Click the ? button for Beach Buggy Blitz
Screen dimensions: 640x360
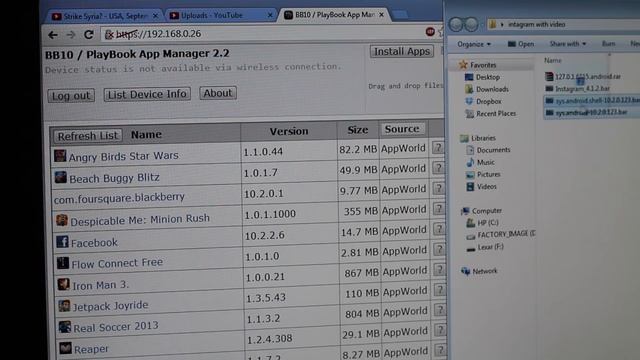(438, 168)
